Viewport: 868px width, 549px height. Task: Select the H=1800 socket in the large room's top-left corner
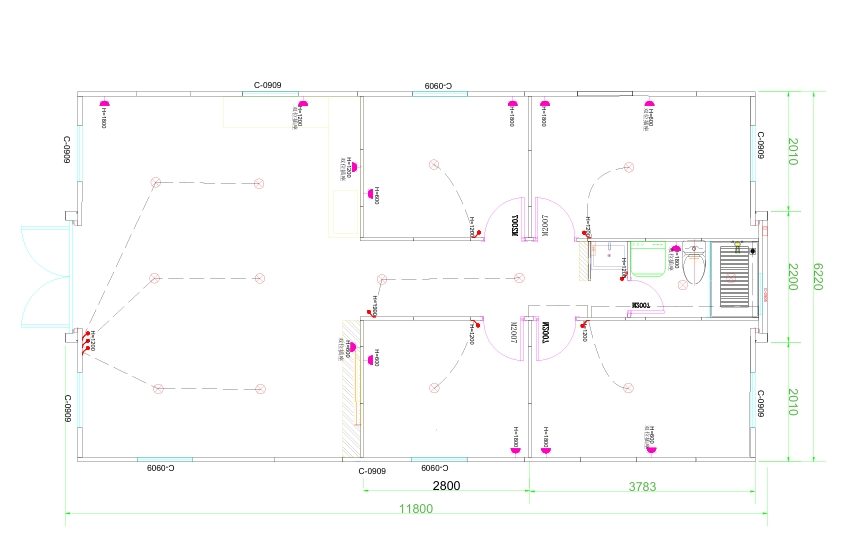[104, 103]
